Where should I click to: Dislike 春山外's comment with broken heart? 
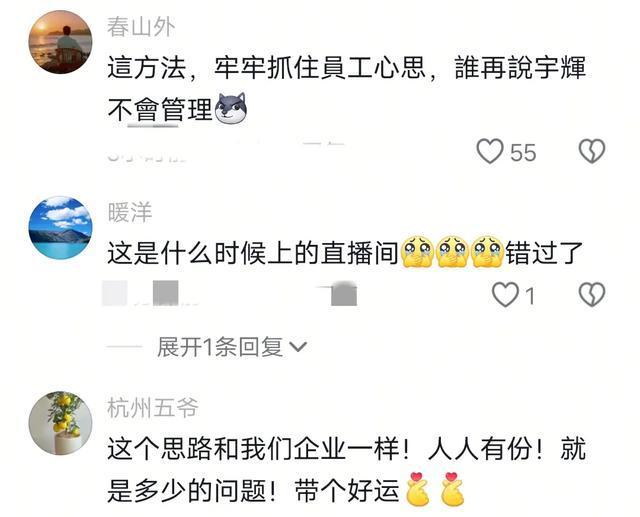pyautogui.click(x=592, y=151)
